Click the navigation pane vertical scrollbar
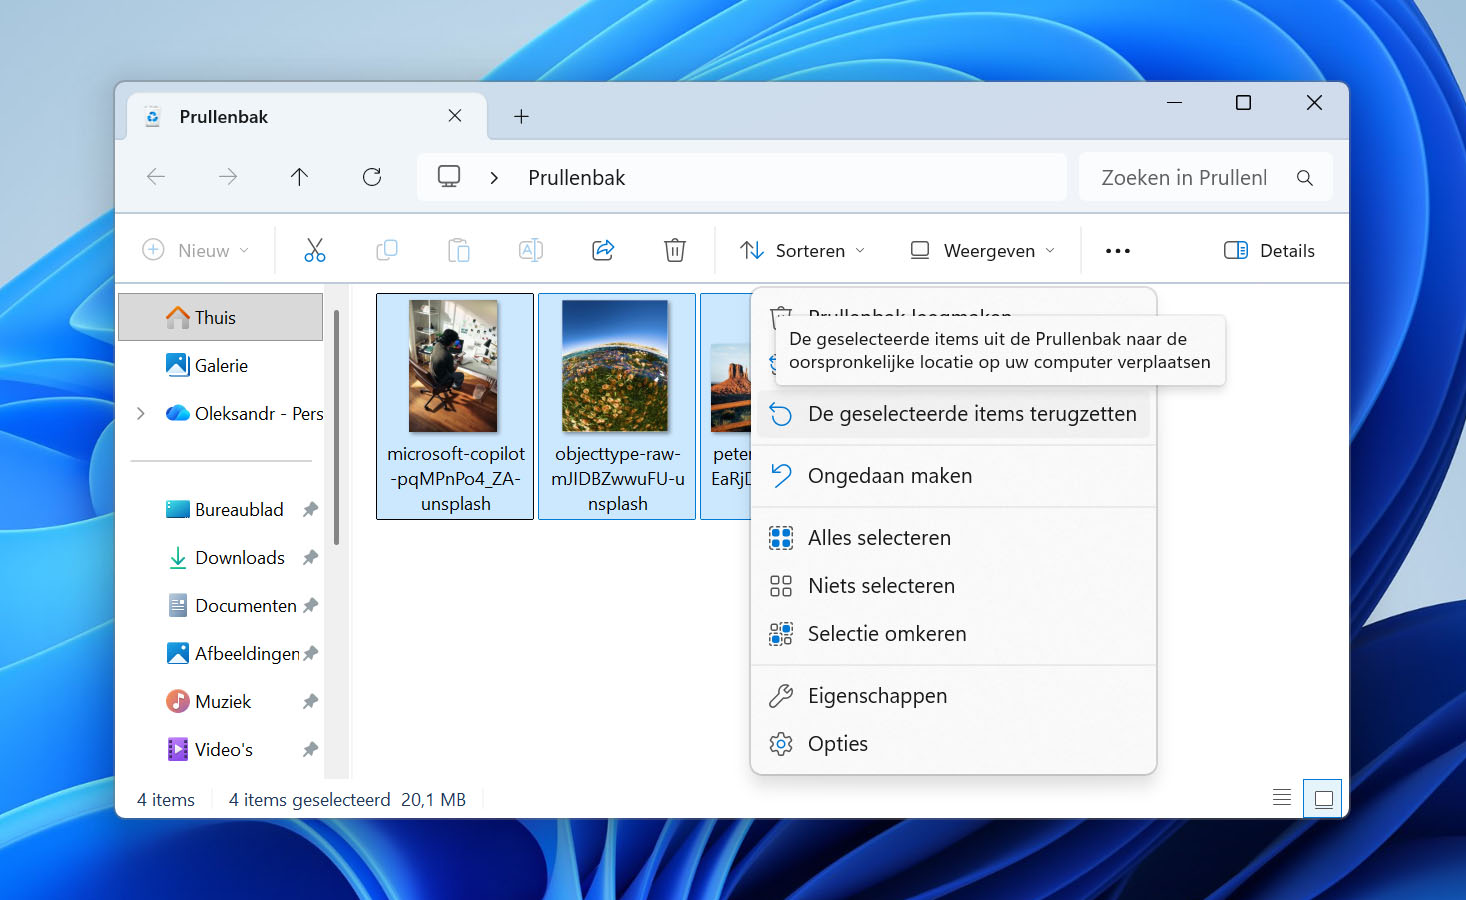 [336, 427]
